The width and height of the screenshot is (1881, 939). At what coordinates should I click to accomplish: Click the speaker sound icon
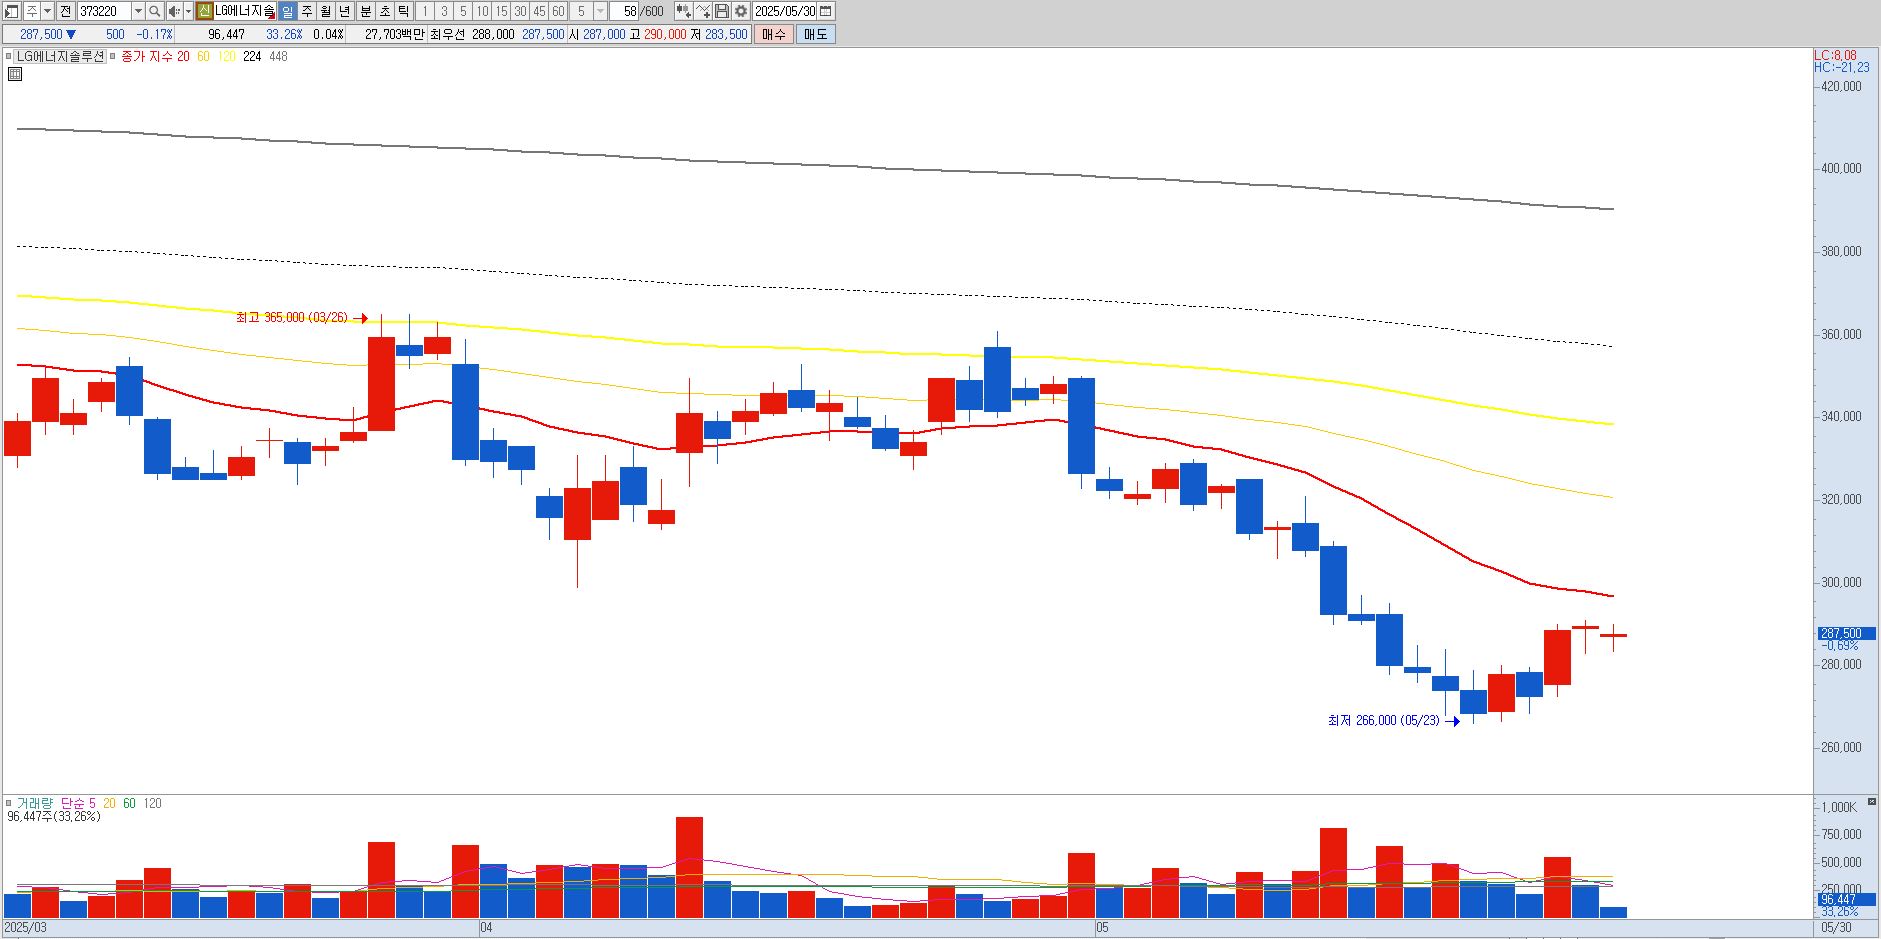(x=174, y=11)
